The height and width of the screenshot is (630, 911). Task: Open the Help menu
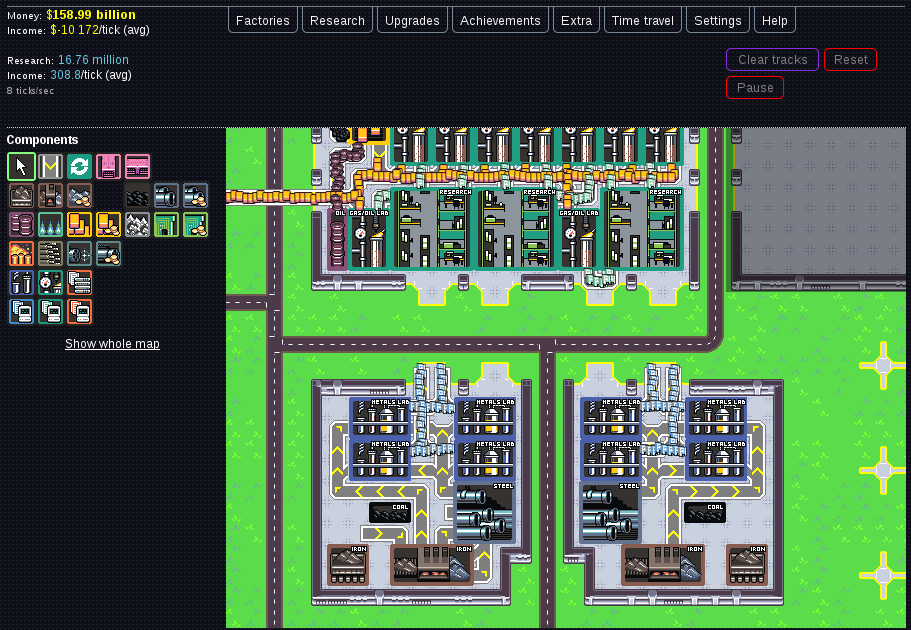774,20
